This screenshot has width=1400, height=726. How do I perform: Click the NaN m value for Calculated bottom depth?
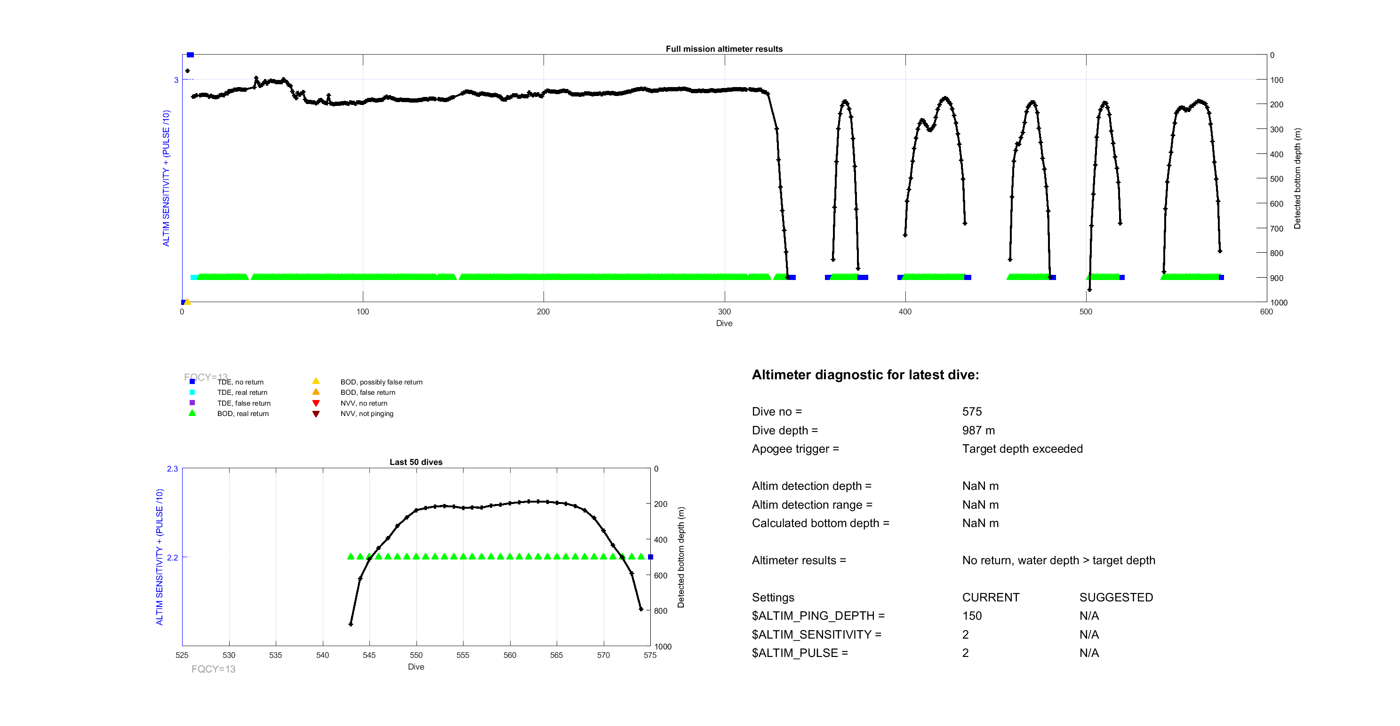coord(980,523)
